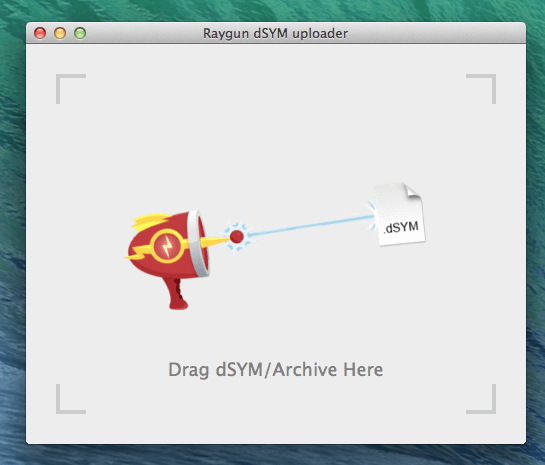This screenshot has height=465, width=545.
Task: Click the red ball at the raygun tip
Action: [x=237, y=237]
